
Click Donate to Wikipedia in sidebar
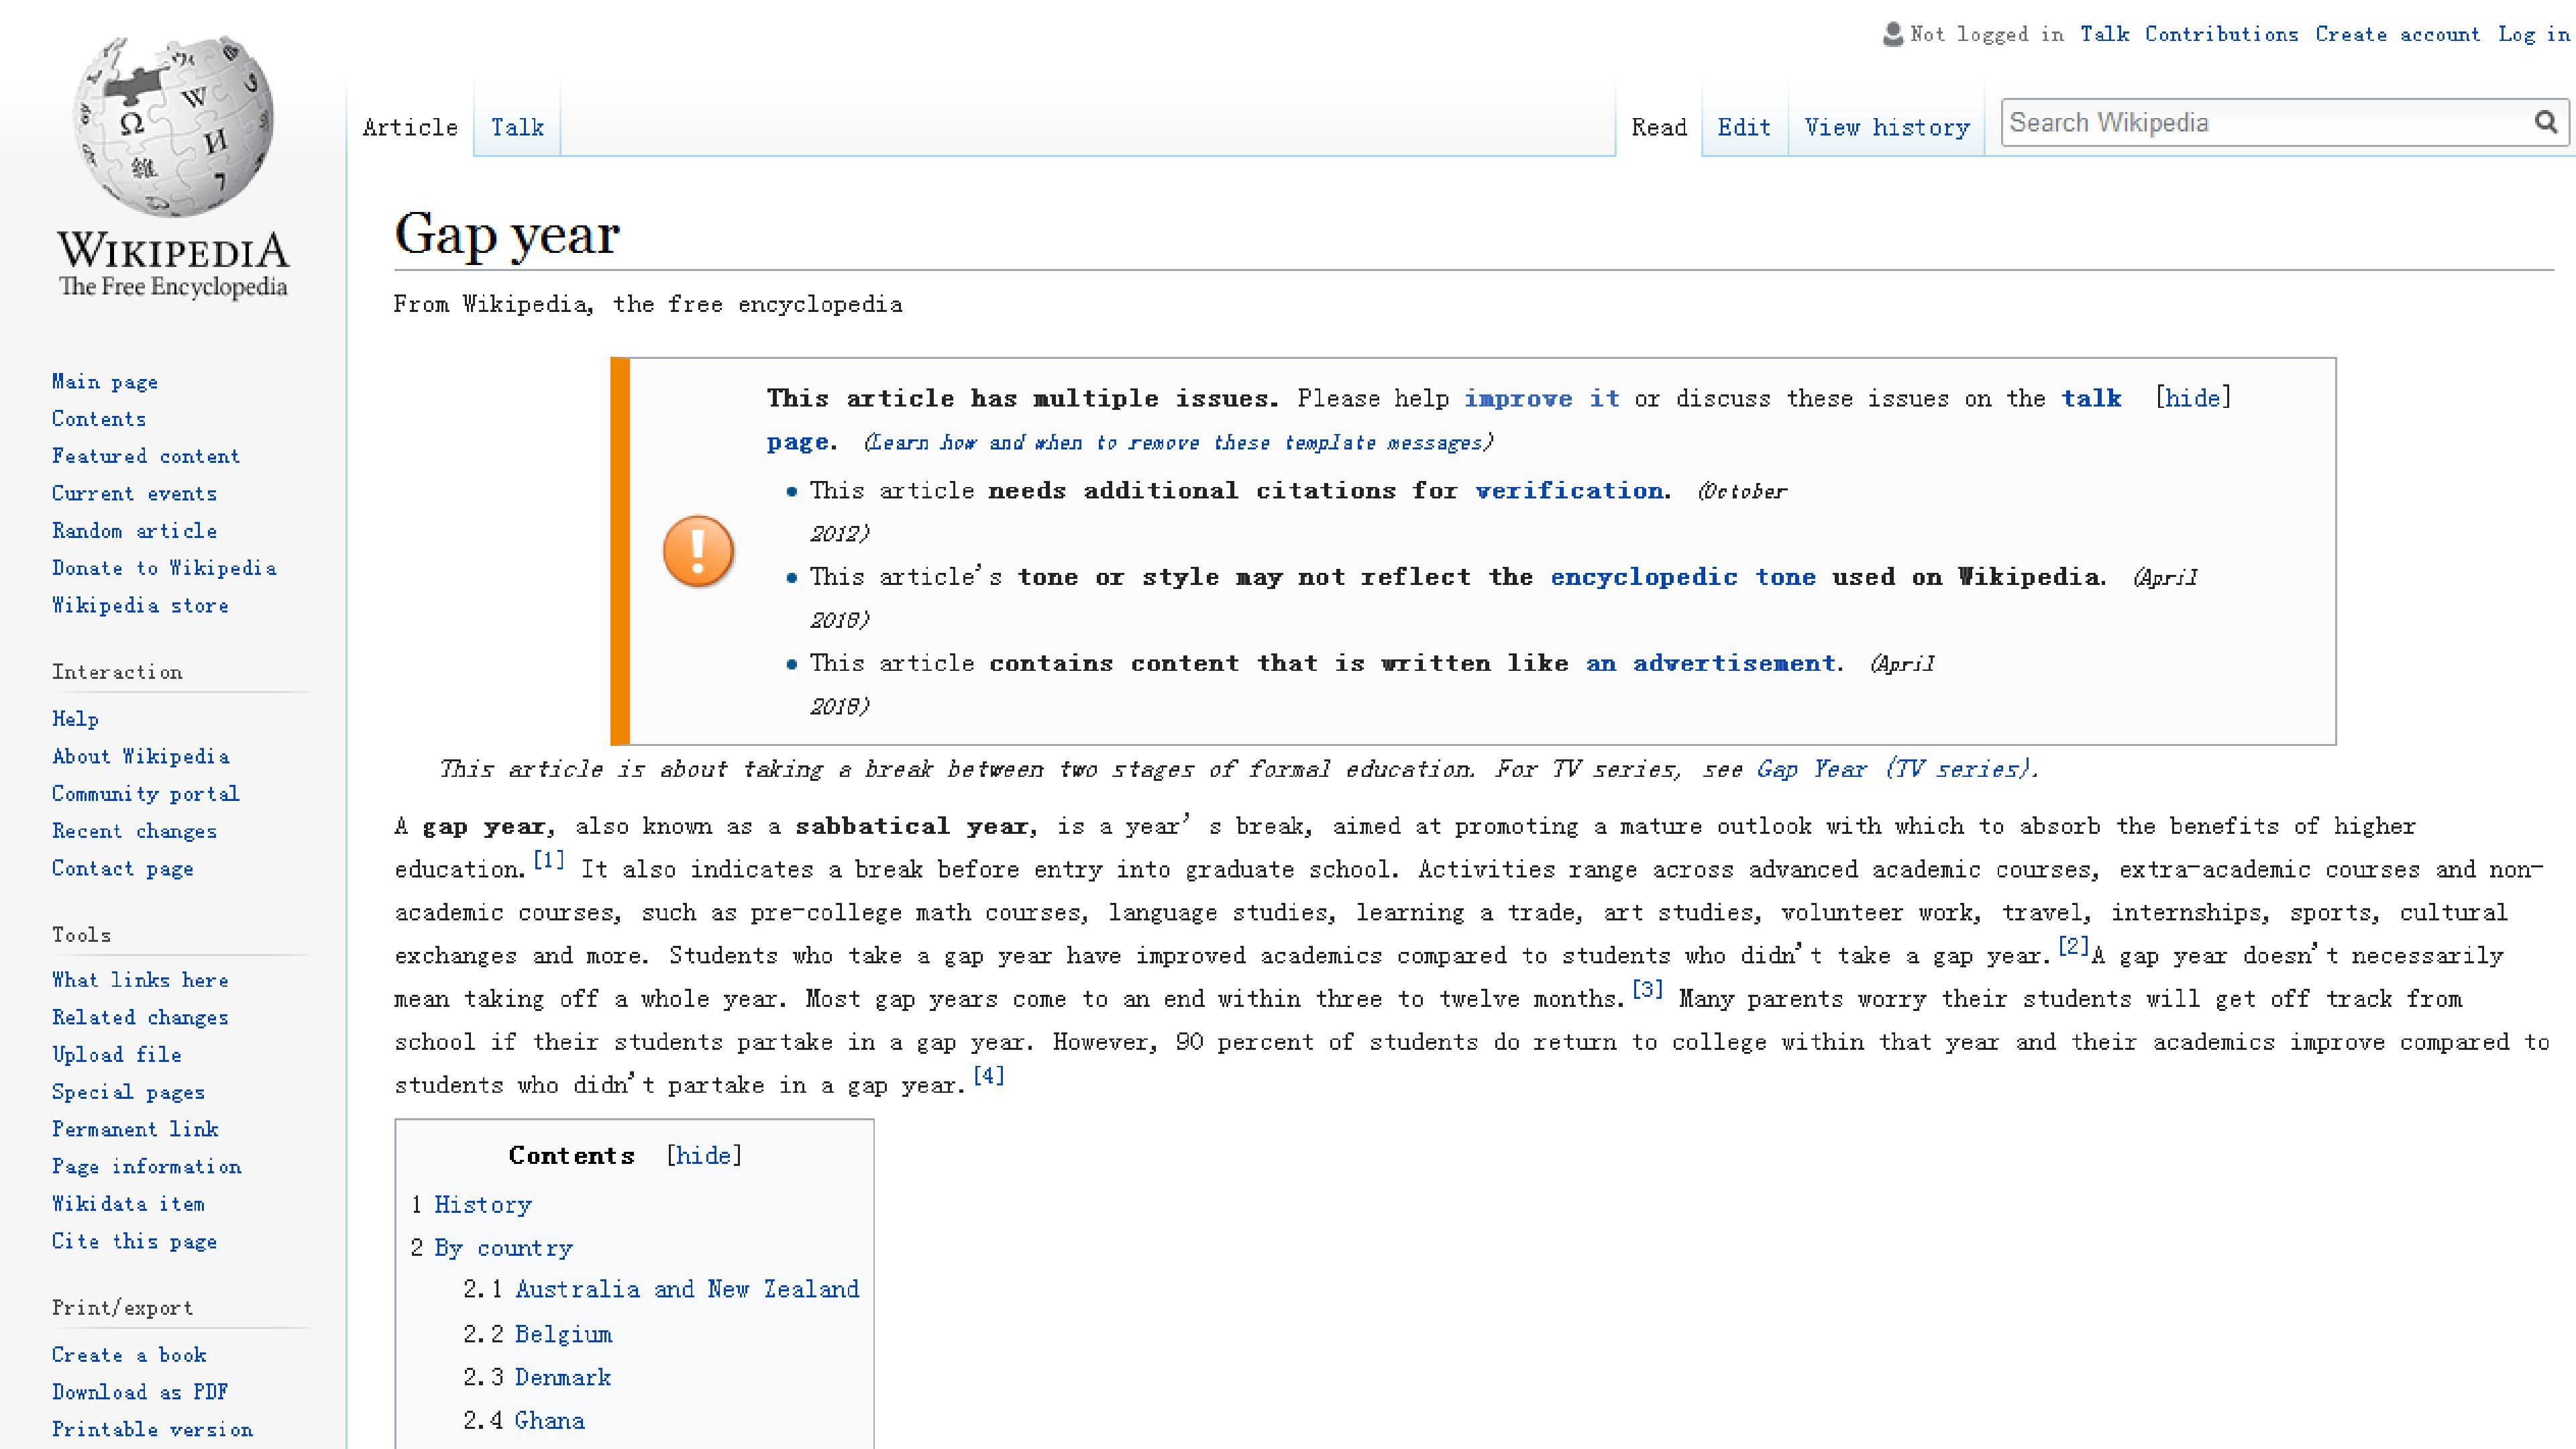[x=164, y=568]
